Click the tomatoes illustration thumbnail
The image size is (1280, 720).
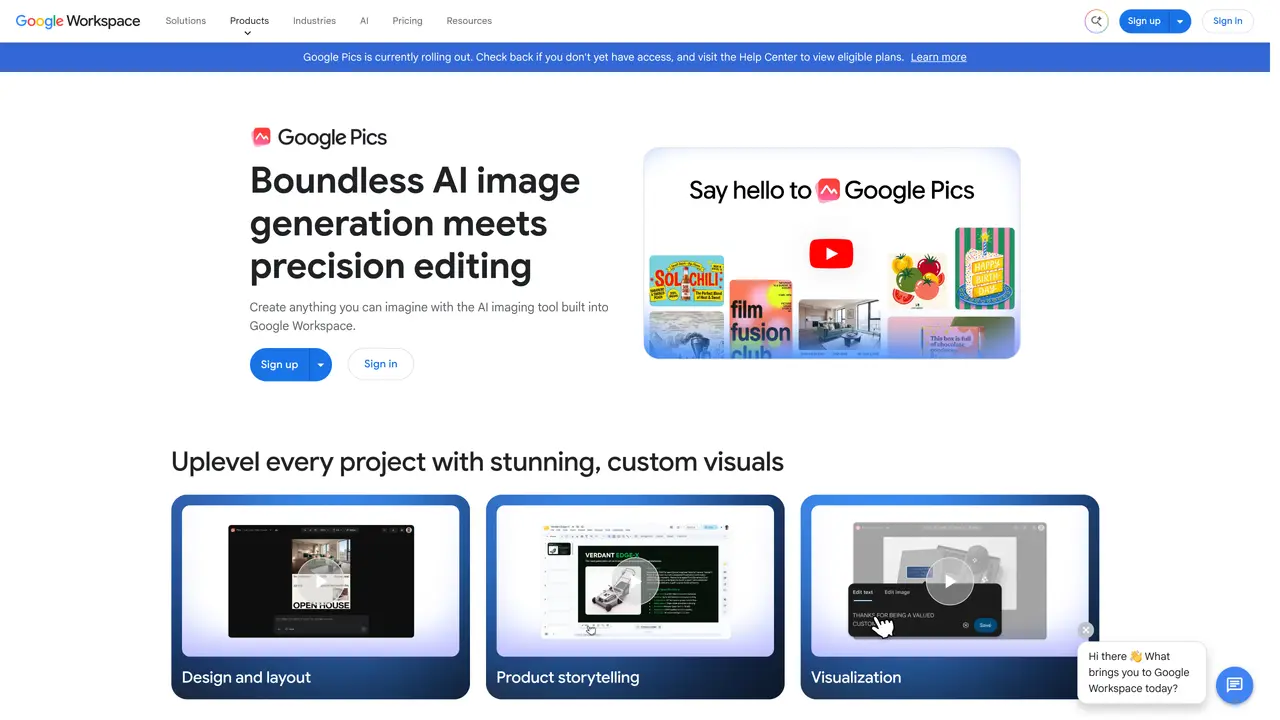pos(916,278)
